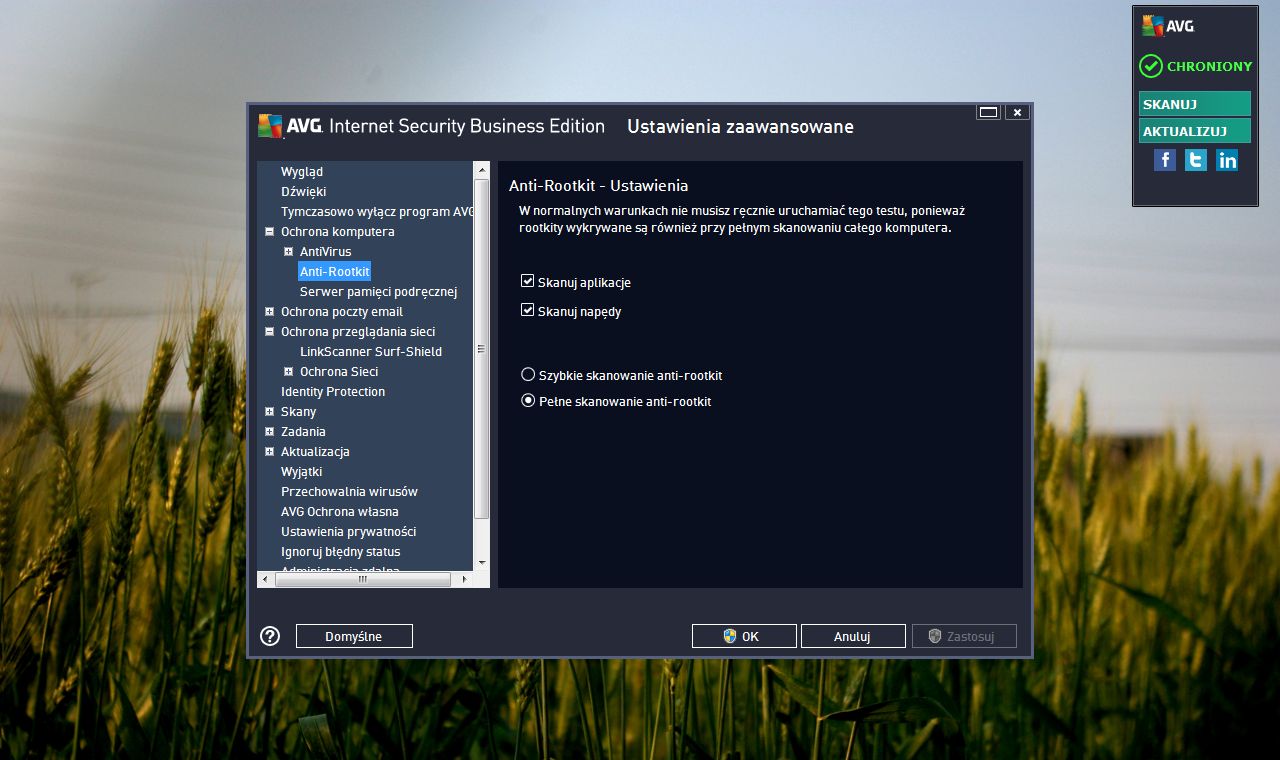Screen dimensions: 1280x760
Task: Click the tree scrollbar up arrow
Action: click(x=482, y=169)
